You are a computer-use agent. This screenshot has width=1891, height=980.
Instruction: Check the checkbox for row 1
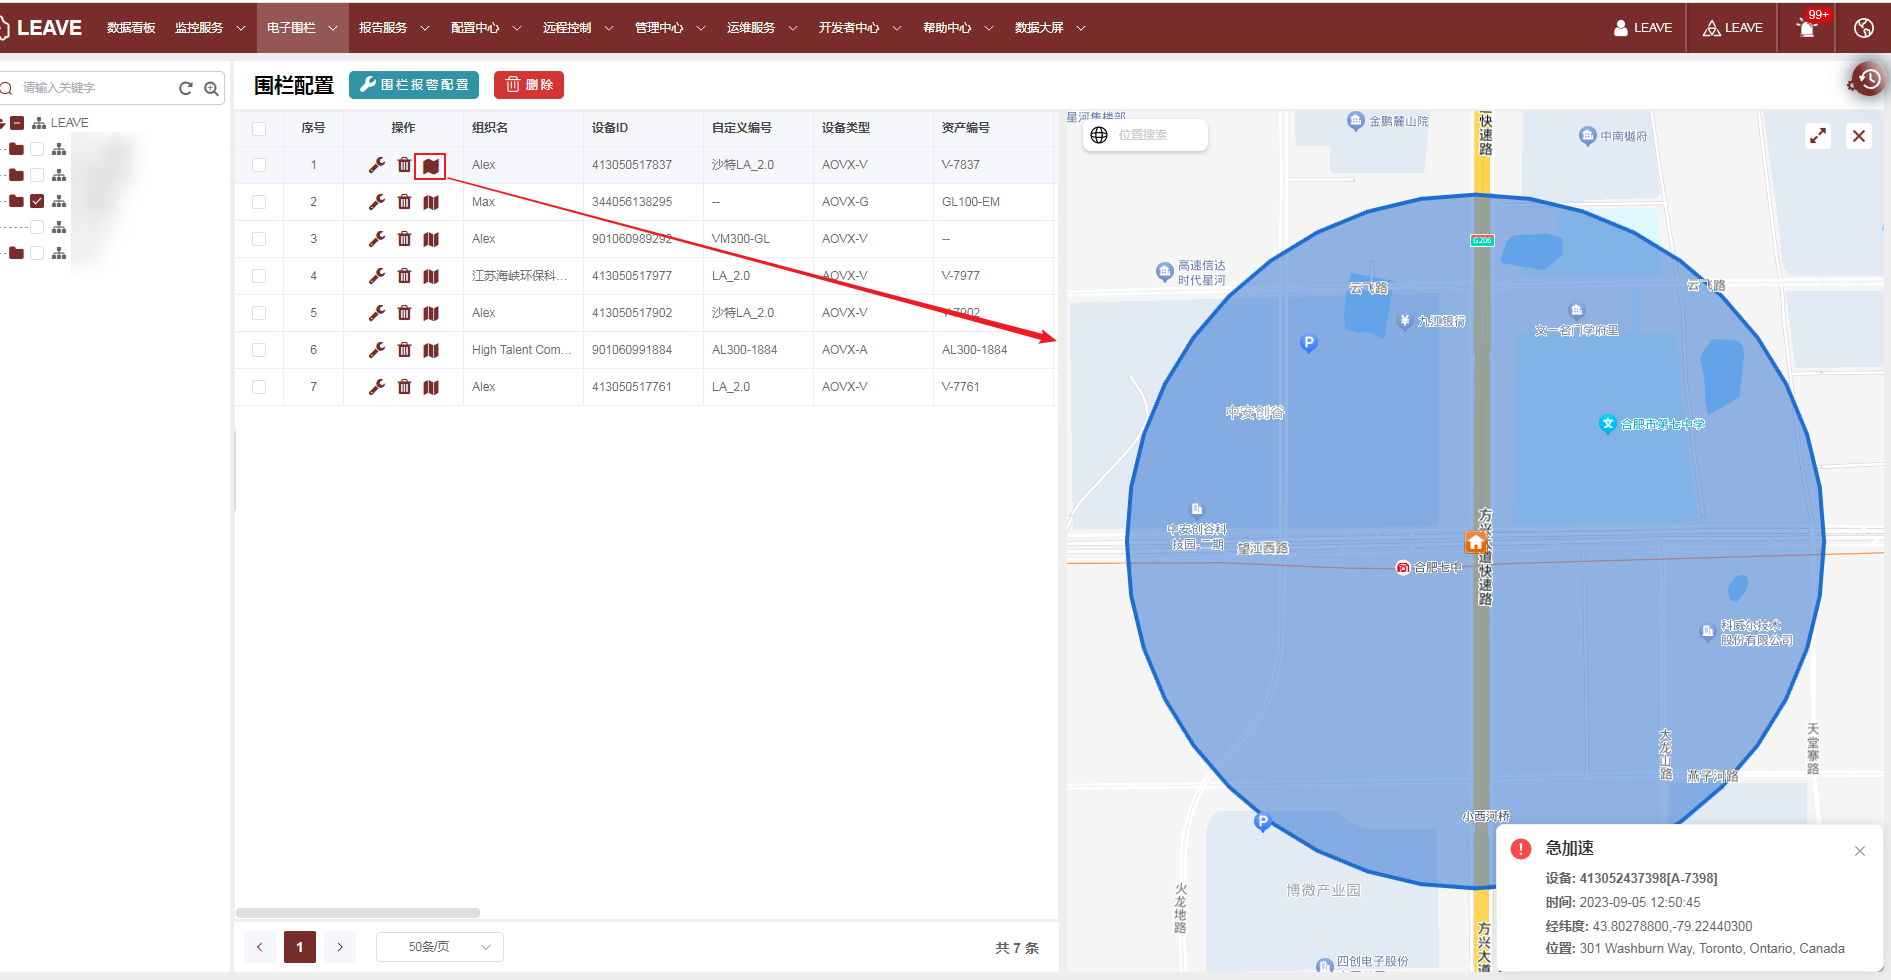click(259, 165)
